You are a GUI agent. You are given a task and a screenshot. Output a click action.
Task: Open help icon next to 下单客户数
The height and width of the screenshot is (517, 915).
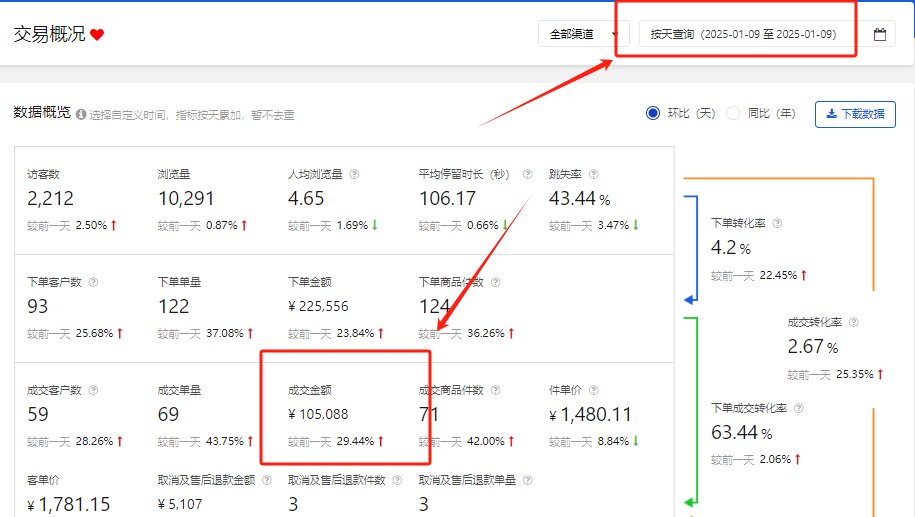(x=93, y=282)
